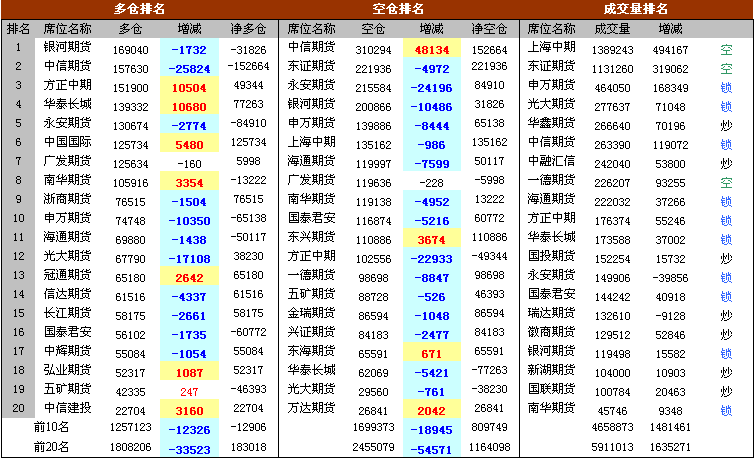Click the 空仓排名 section header
Screen dimensions: 755x458
click(398, 9)
